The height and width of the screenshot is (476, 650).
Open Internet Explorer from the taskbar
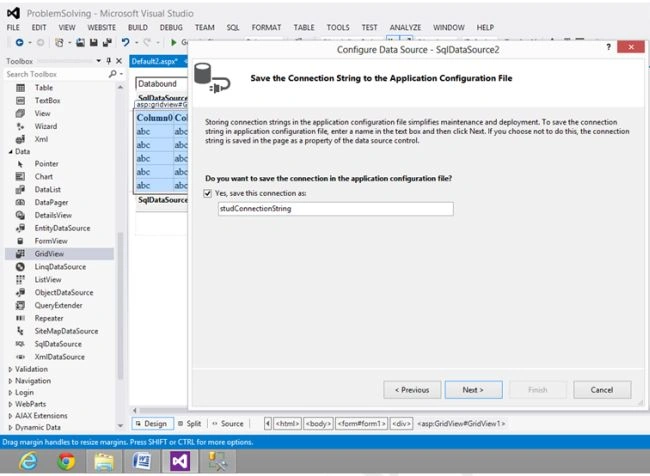click(29, 461)
